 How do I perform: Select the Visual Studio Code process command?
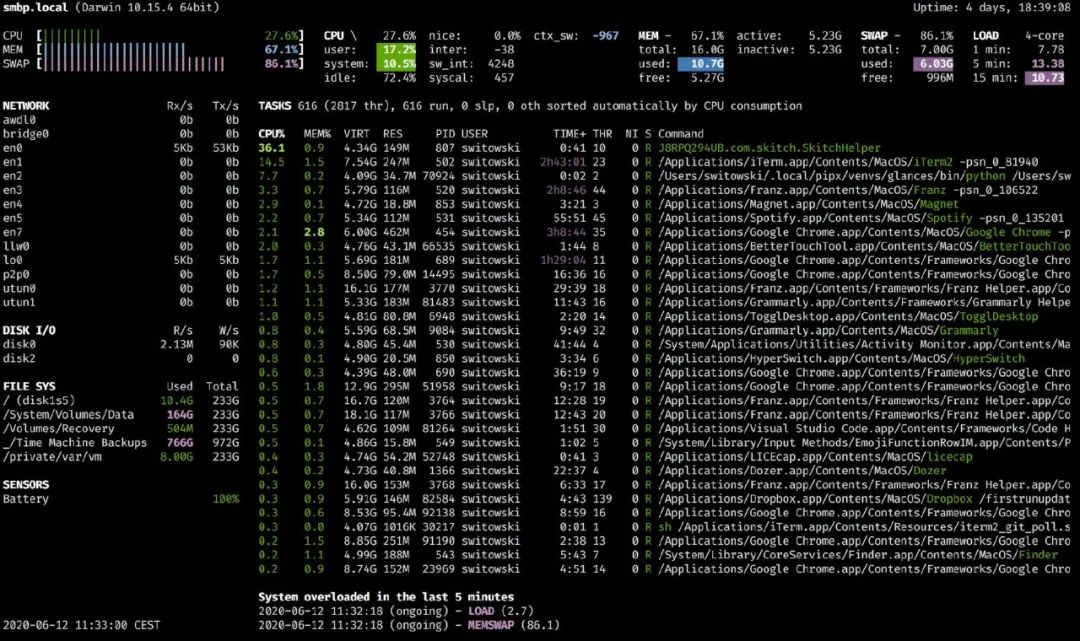point(864,429)
